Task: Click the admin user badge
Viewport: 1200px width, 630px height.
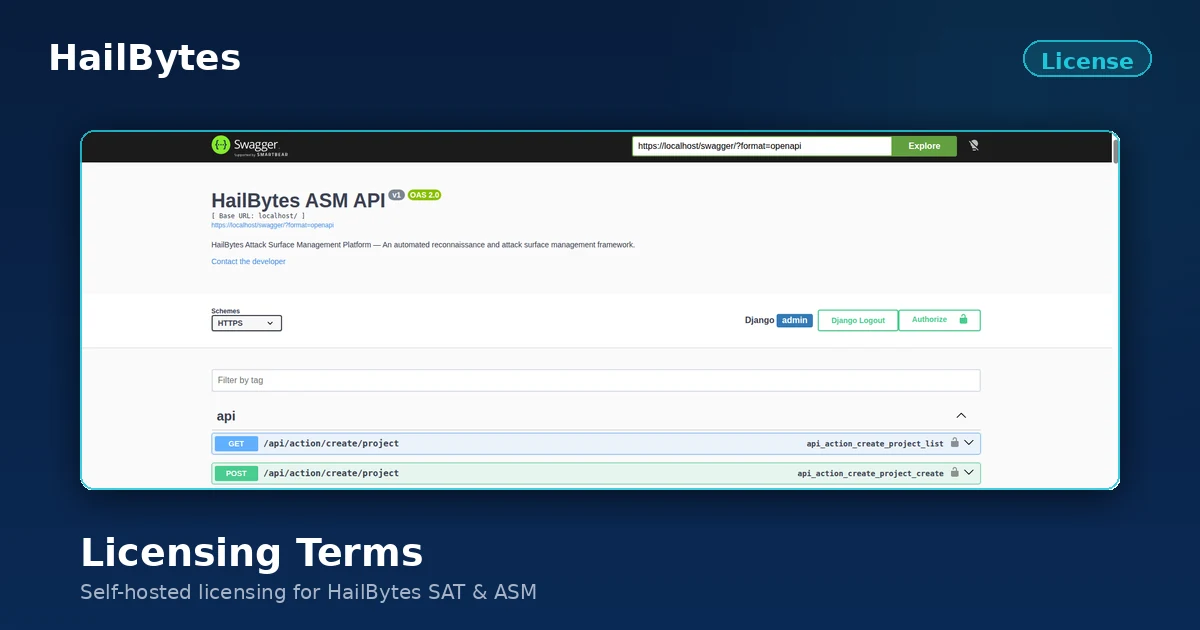Action: pyautogui.click(x=795, y=320)
